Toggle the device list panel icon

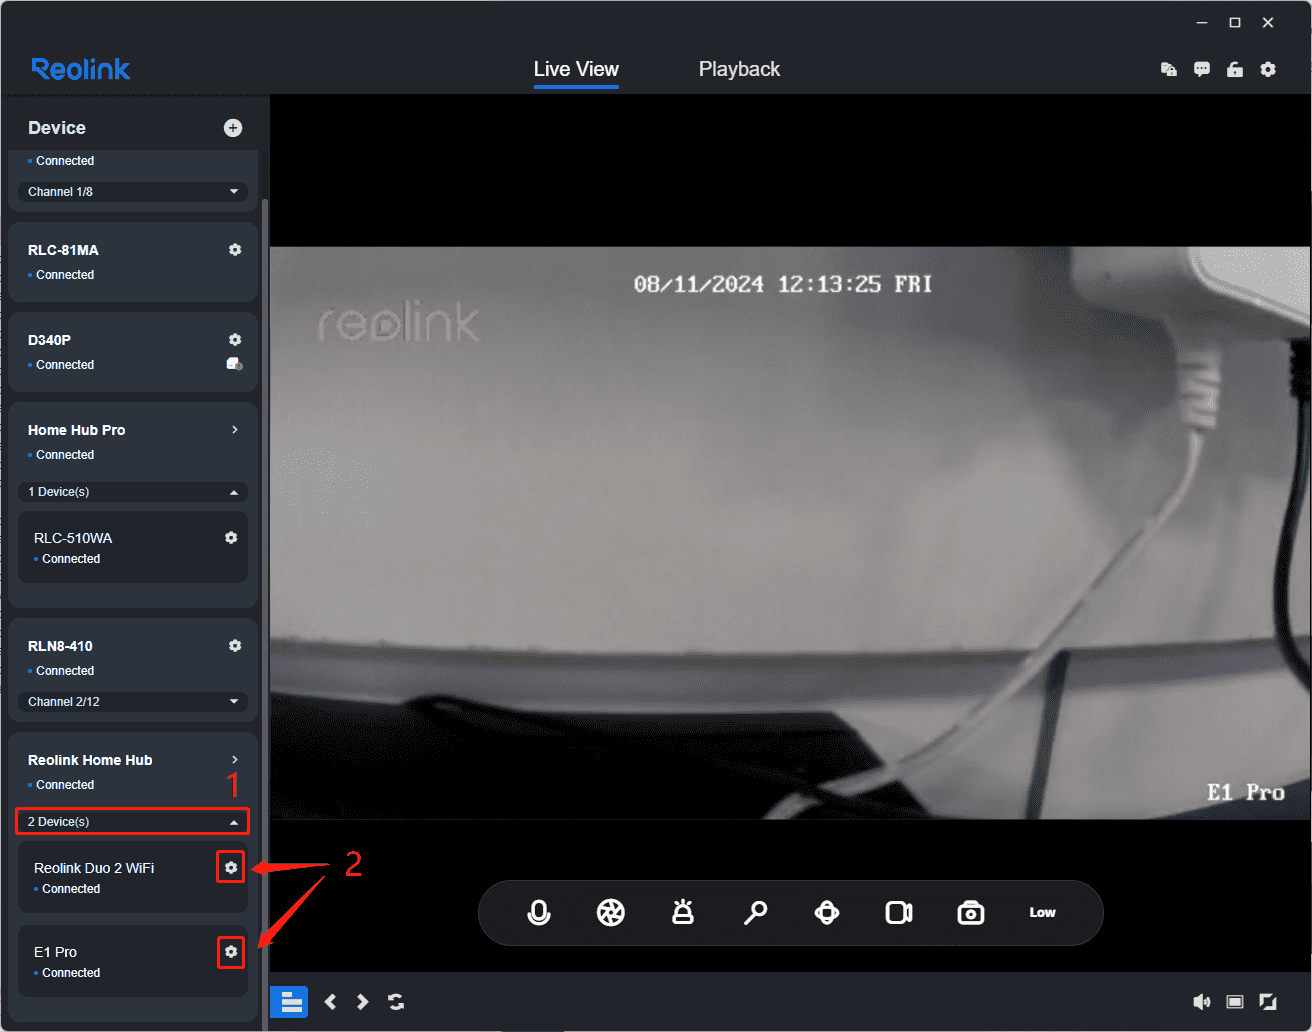pos(291,1002)
